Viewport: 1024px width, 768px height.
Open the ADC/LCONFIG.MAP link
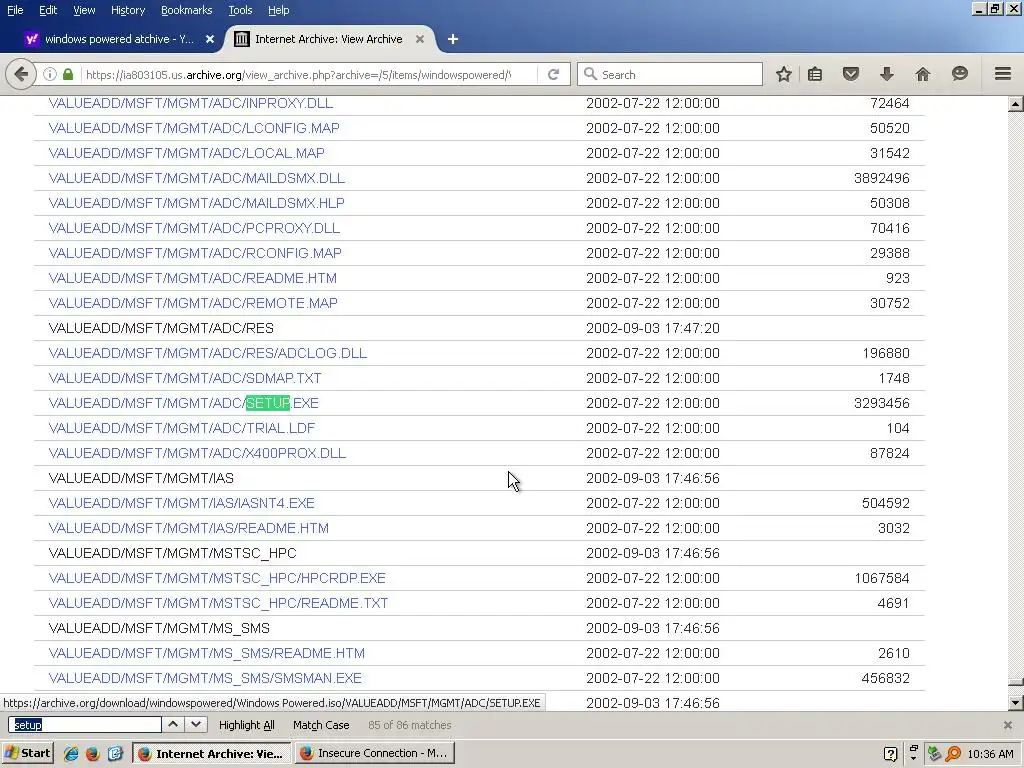pos(194,128)
